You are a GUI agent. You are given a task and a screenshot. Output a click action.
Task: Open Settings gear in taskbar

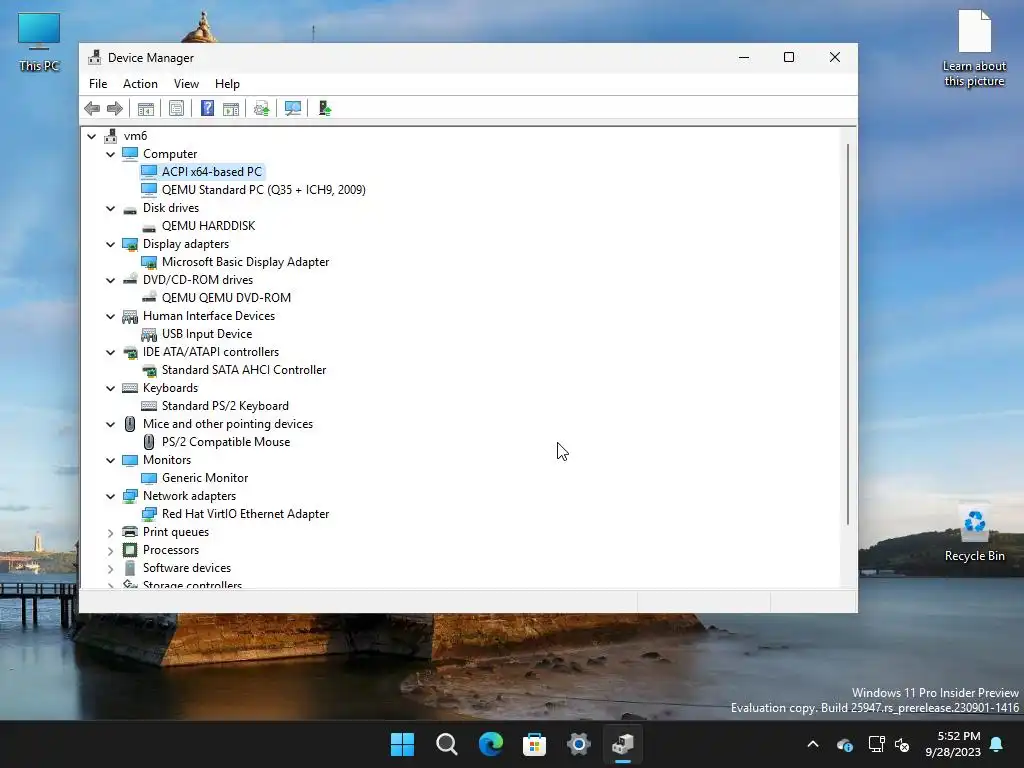point(579,744)
